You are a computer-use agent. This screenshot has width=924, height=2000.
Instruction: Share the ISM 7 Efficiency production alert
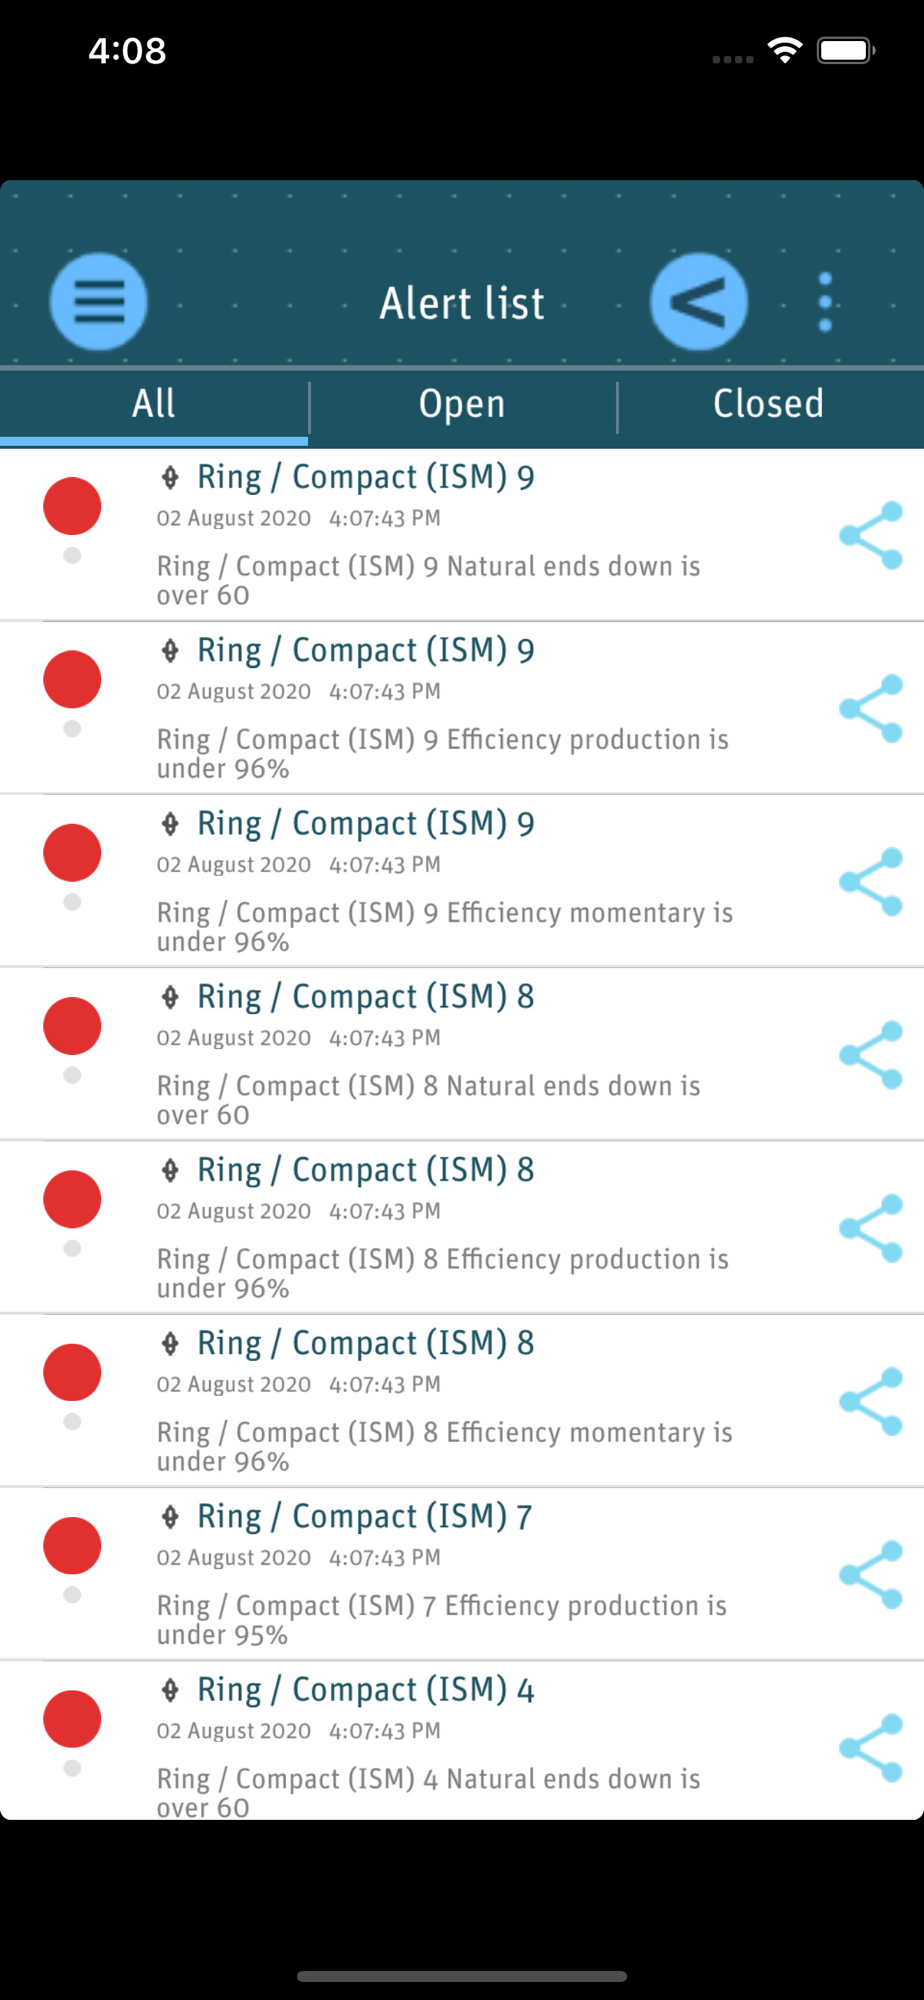coord(871,1575)
